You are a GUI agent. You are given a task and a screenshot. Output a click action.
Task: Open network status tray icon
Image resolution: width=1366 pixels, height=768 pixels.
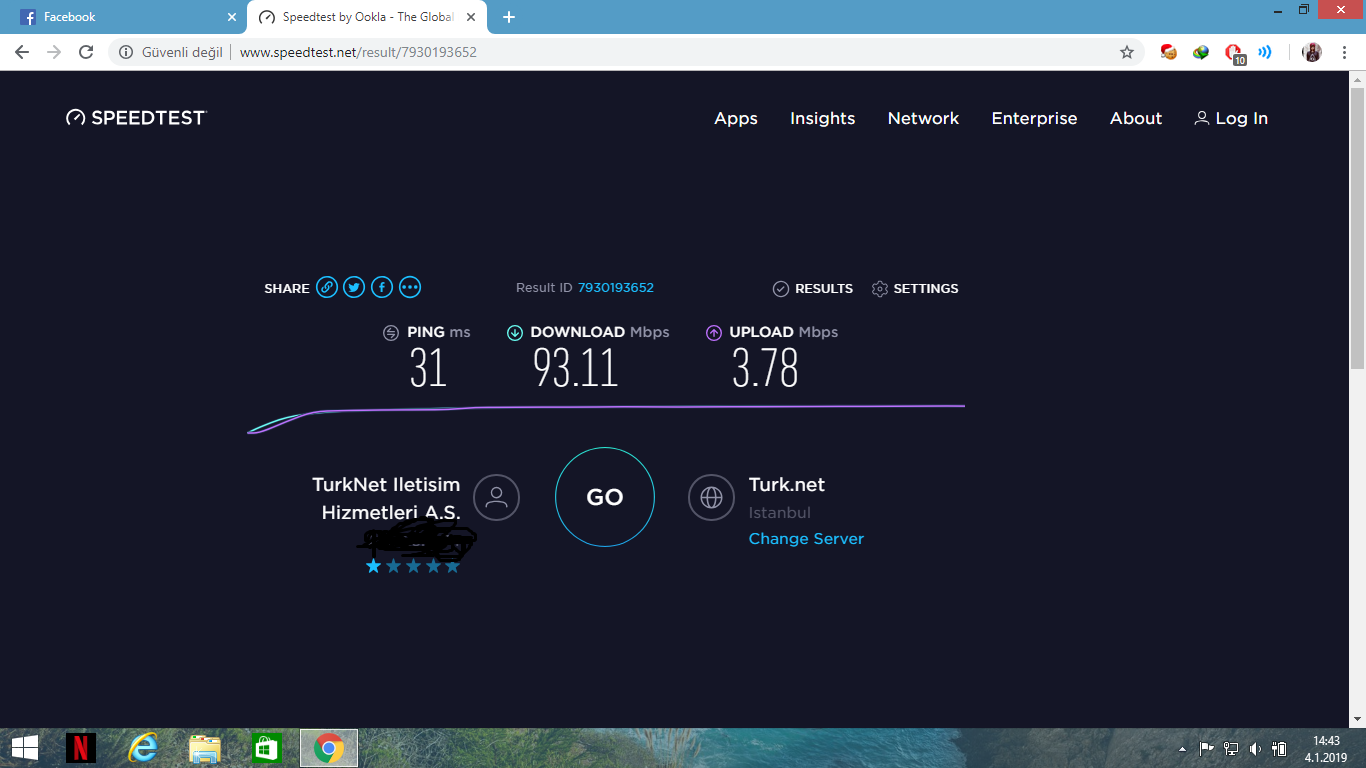pyautogui.click(x=1231, y=748)
